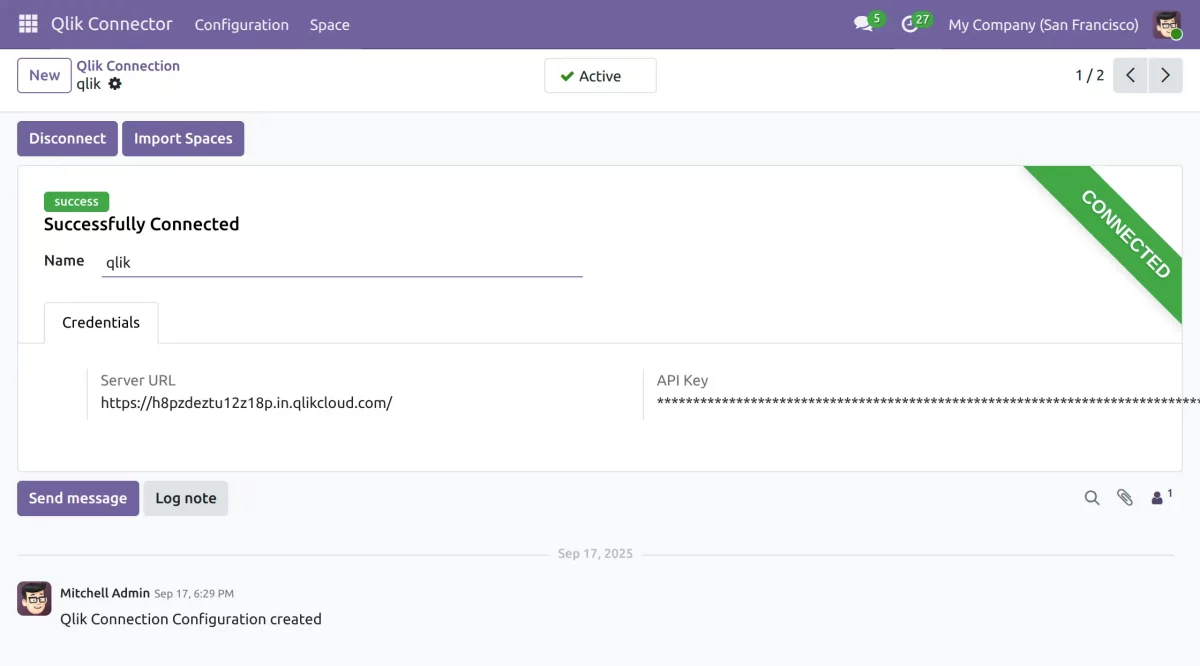Follow the Qlik Connection breadcrumb link
Screen dimensions: 1200x666
coord(128,66)
